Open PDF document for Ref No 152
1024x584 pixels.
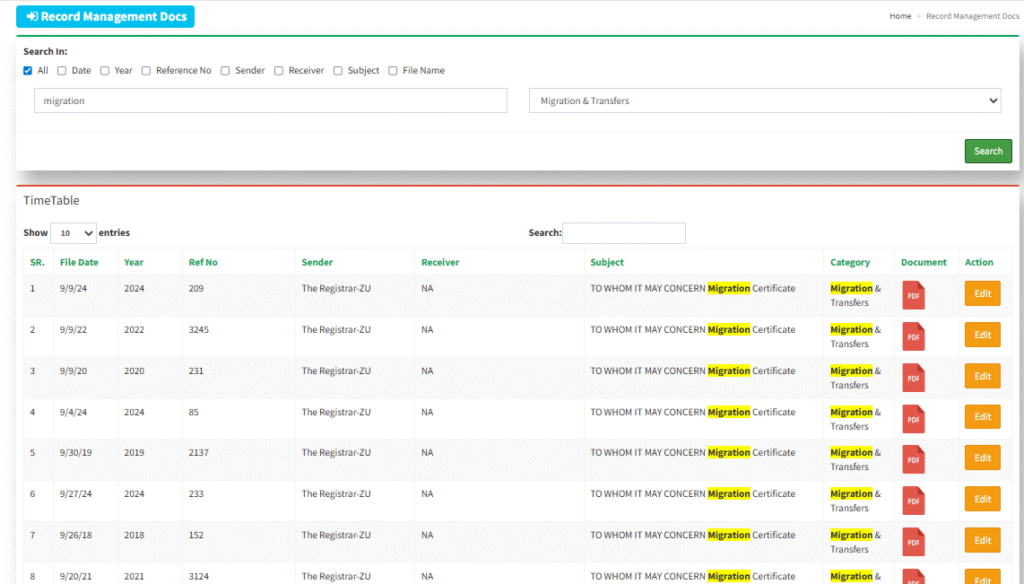[913, 542]
